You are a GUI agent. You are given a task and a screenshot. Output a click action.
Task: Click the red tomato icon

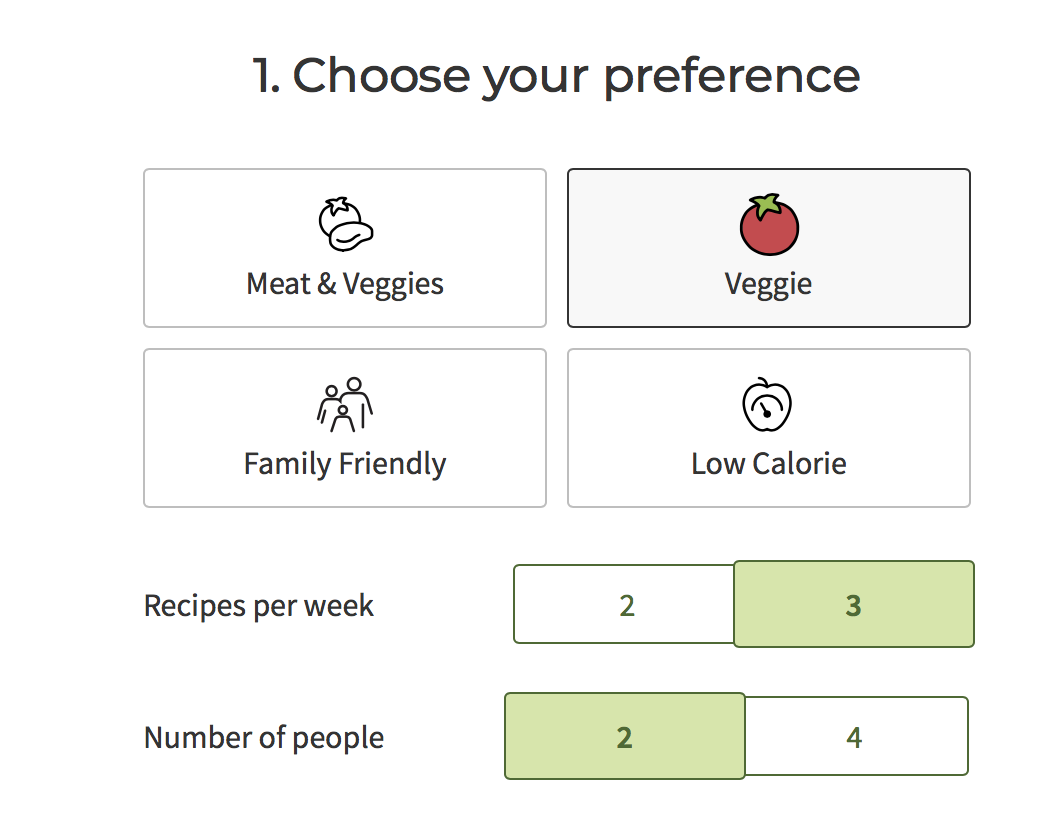click(x=769, y=224)
